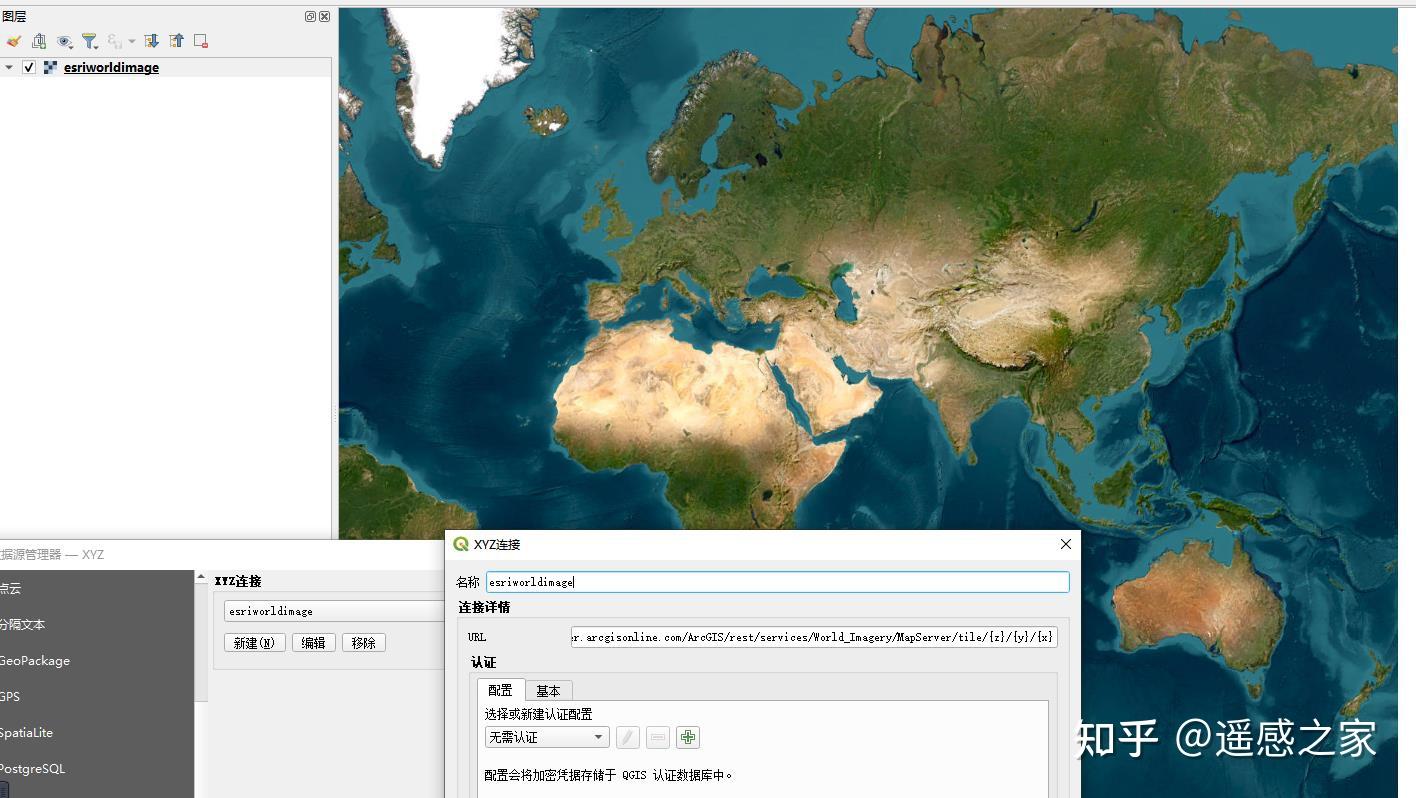Viewport: 1416px width, 798px height.
Task: Click the 移除 remove connection button
Action: (x=364, y=643)
